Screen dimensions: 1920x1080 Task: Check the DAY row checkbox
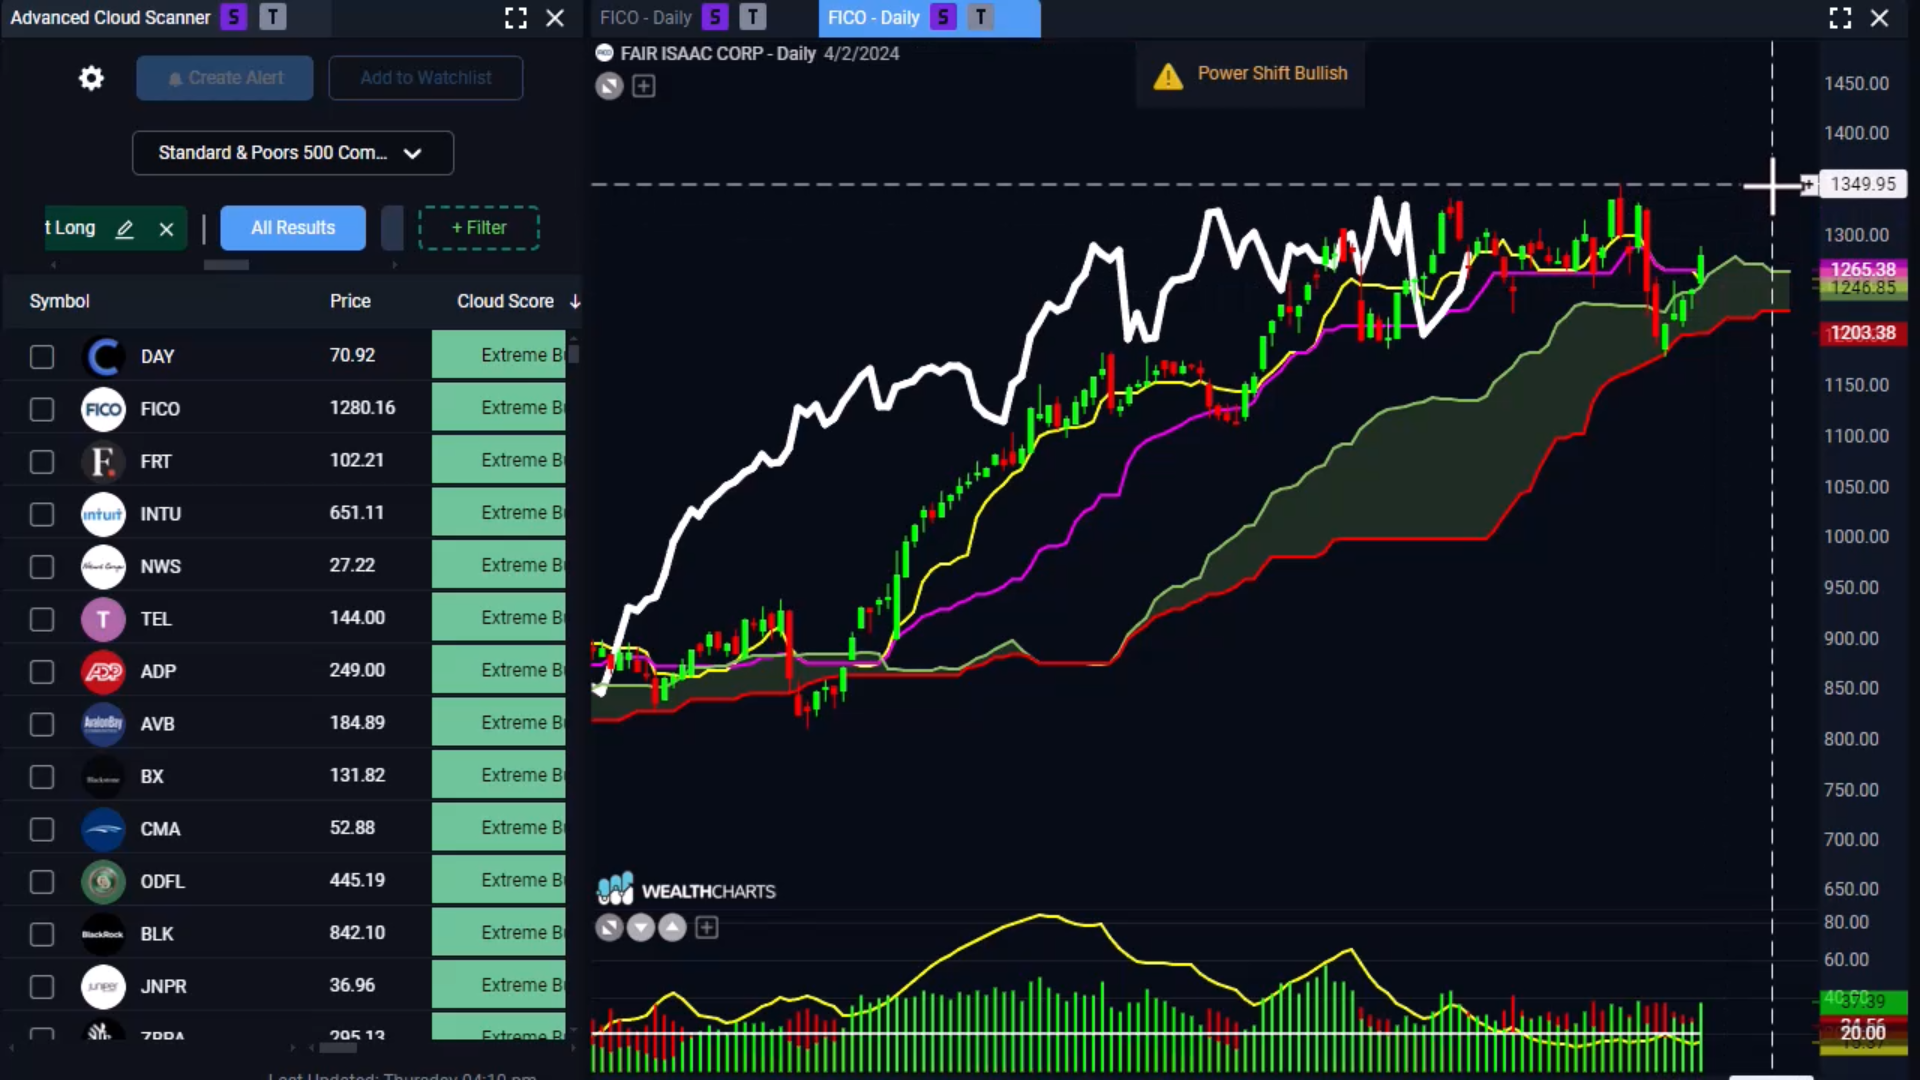42,357
